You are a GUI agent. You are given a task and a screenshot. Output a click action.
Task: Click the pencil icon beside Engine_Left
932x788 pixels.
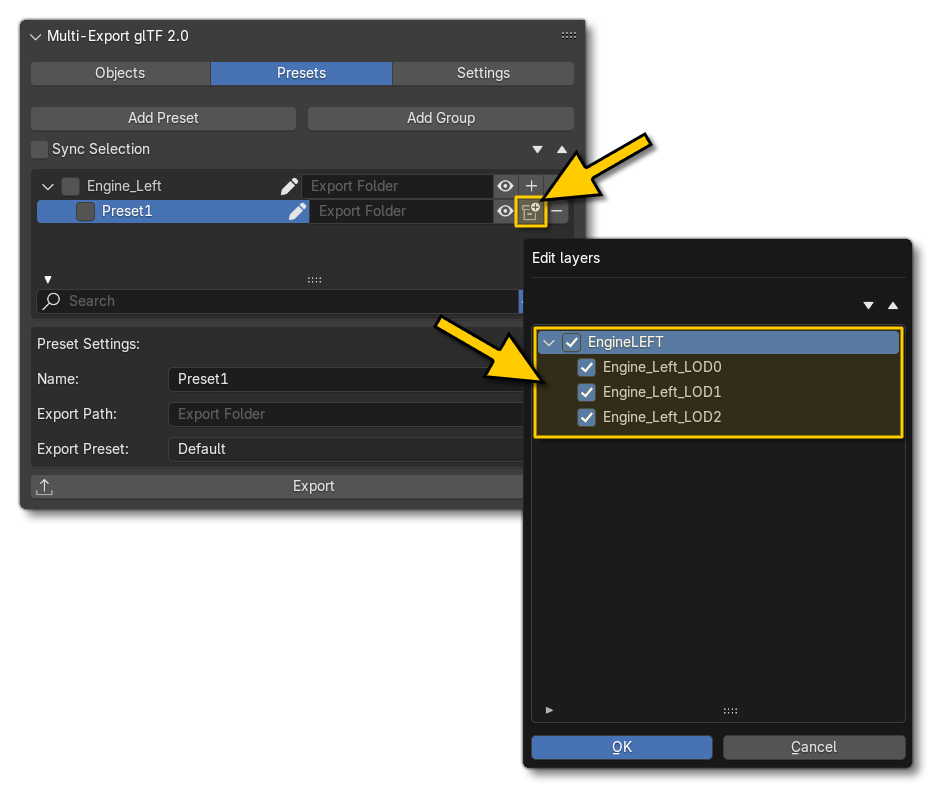289,186
